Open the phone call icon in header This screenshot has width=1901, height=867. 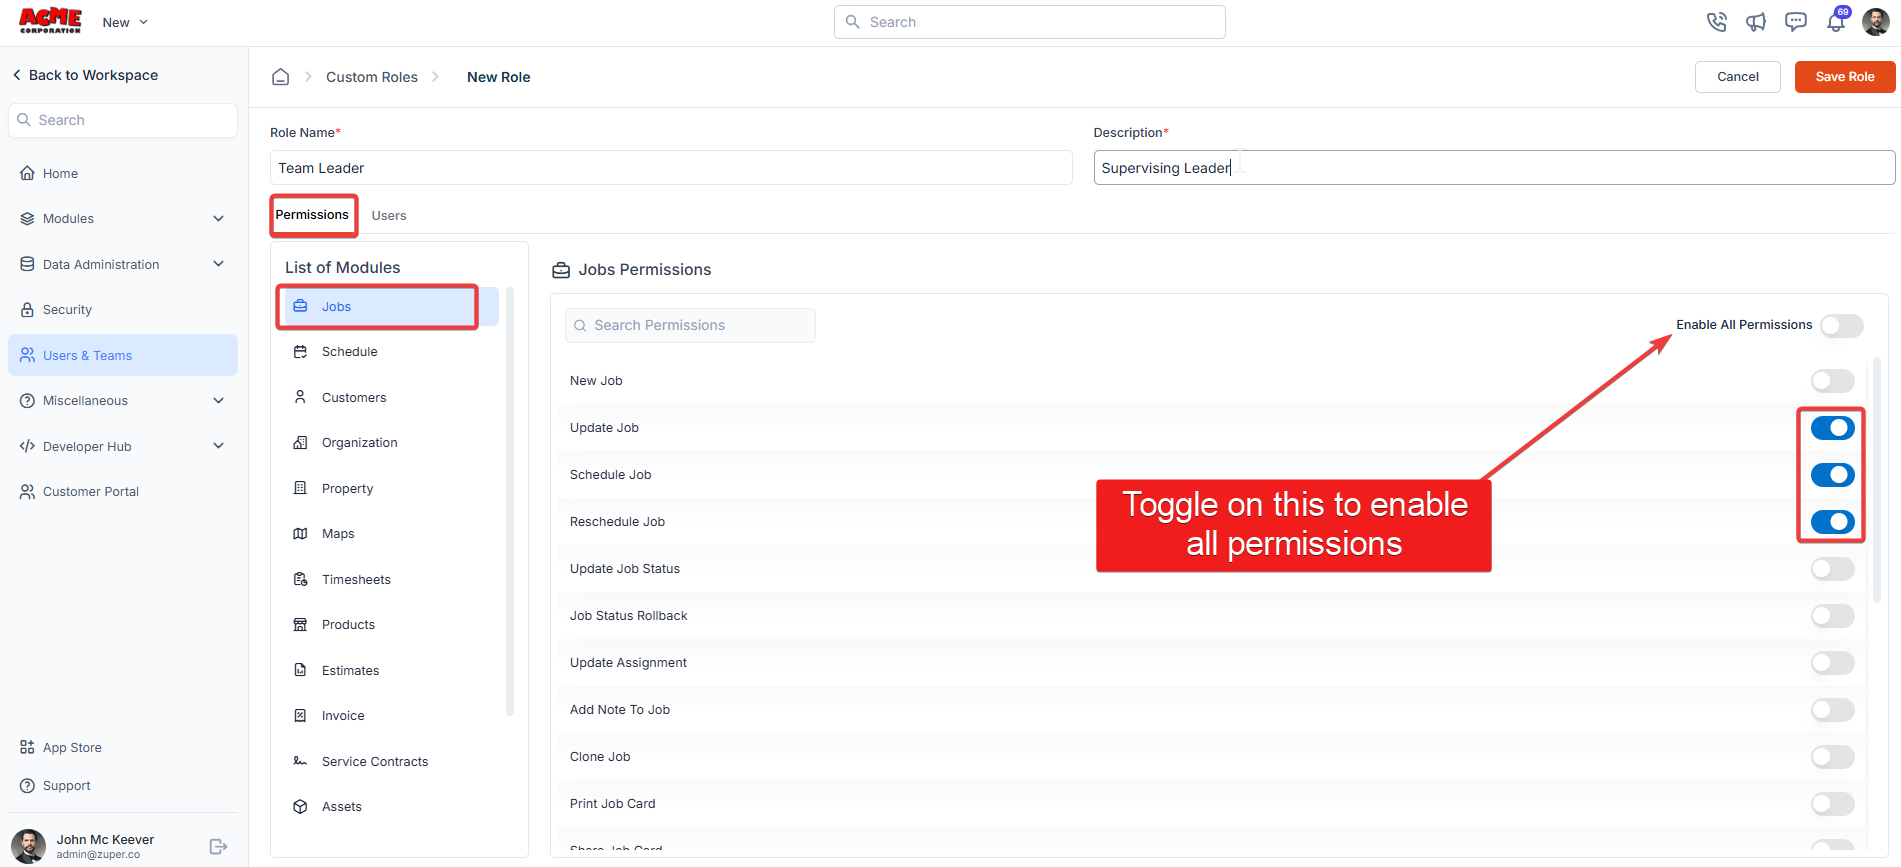(x=1716, y=22)
